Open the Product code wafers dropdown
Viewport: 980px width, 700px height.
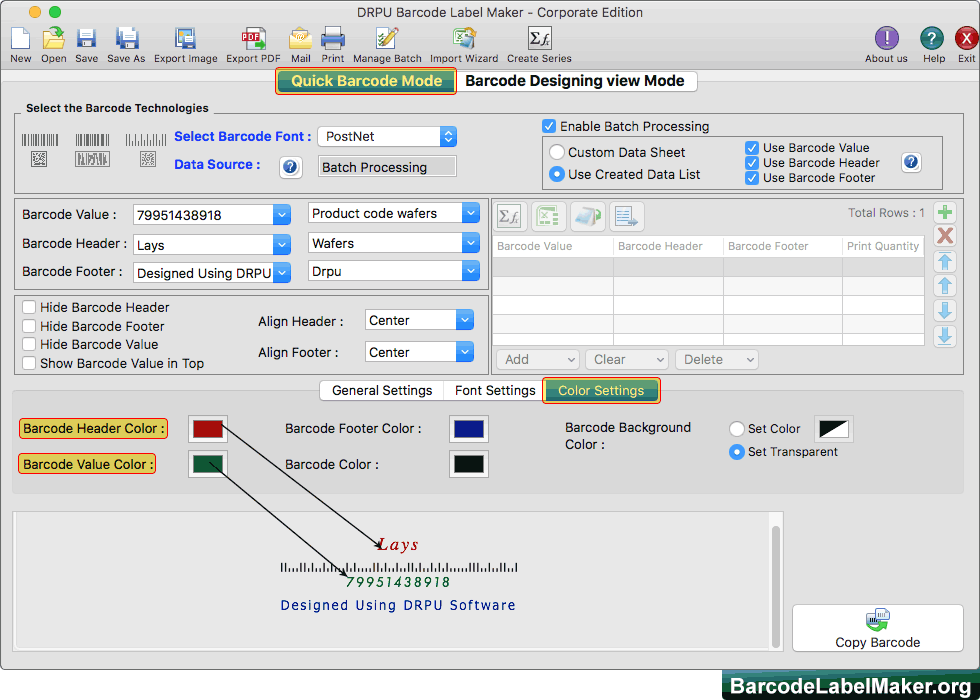pos(471,213)
